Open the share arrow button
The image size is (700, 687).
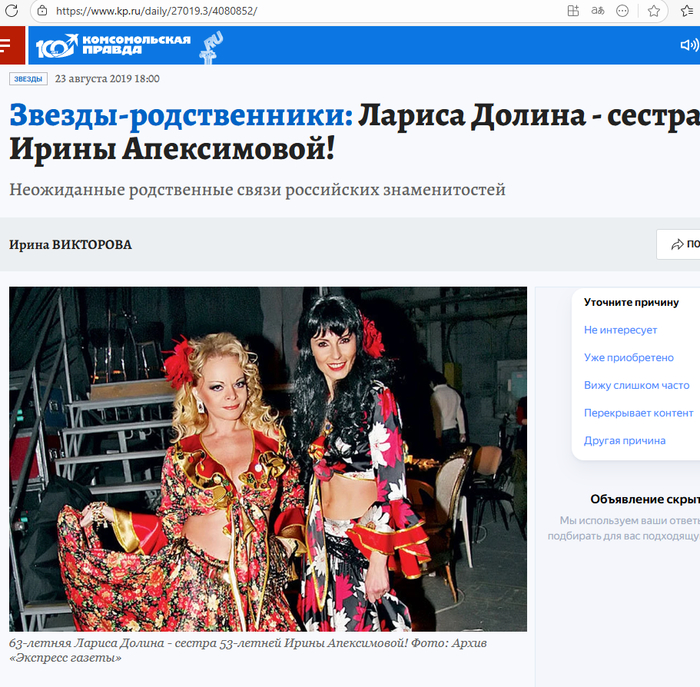coord(678,244)
